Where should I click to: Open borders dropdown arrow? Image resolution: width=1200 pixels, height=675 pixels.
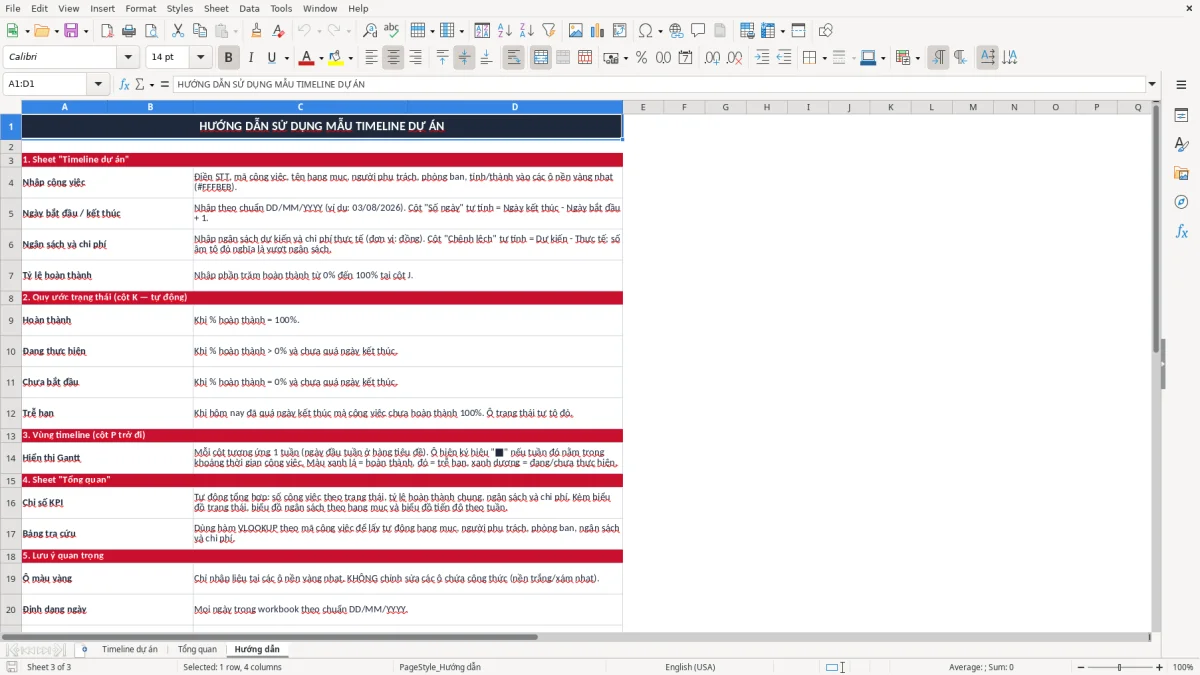823,58
